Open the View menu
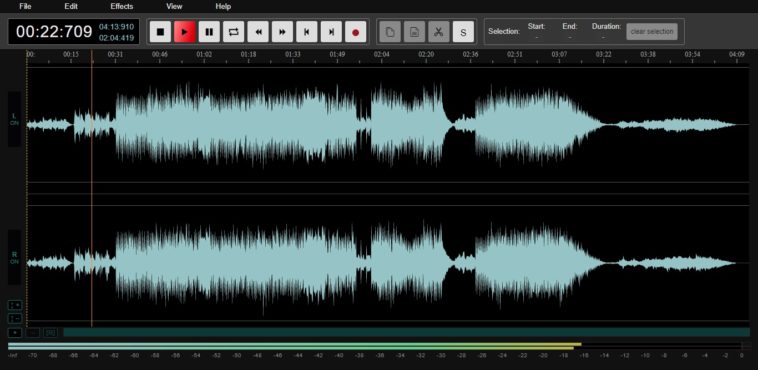This screenshot has width=758, height=370. pos(174,6)
